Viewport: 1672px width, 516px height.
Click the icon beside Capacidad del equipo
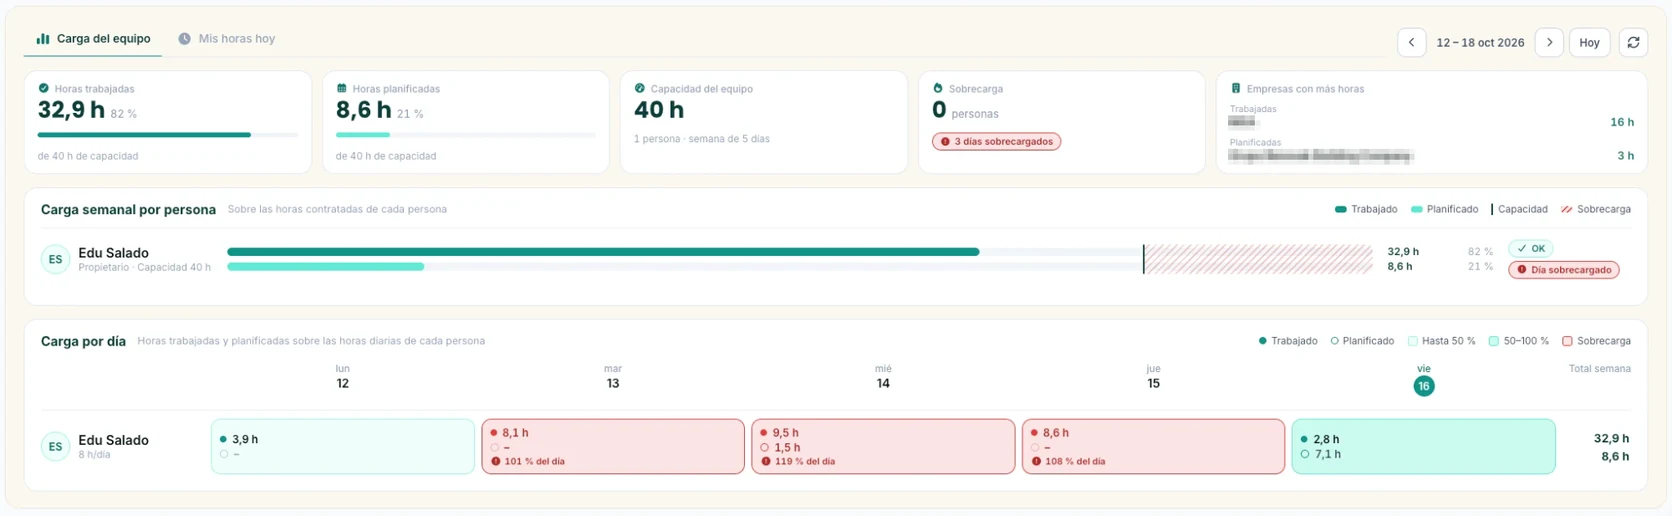[640, 88]
